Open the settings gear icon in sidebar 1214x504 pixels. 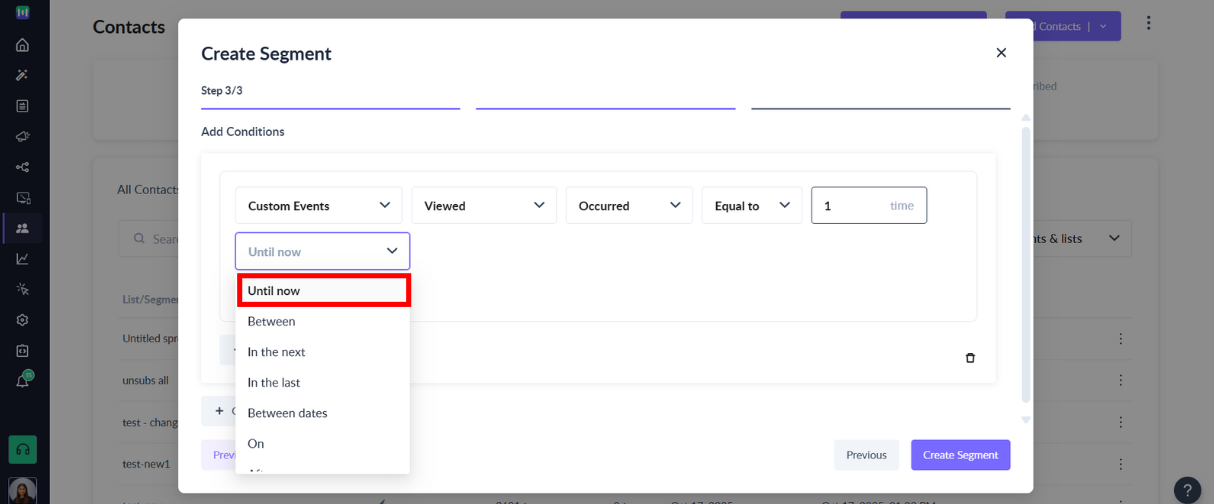(22, 320)
